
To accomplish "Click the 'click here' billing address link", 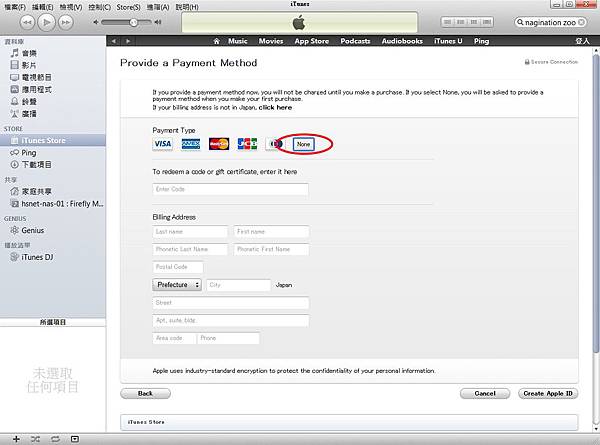I will (275, 108).
